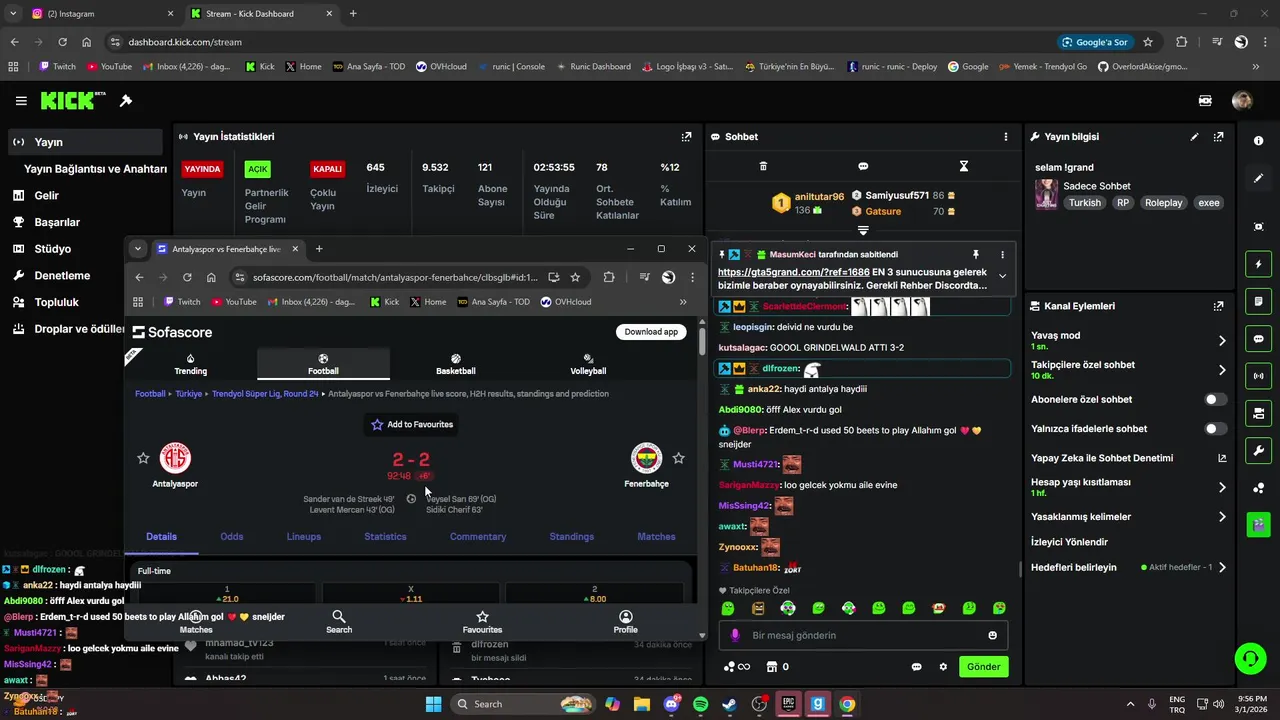Click Download app button on Sofascore
The width and height of the screenshot is (1280, 720).
[x=651, y=332]
